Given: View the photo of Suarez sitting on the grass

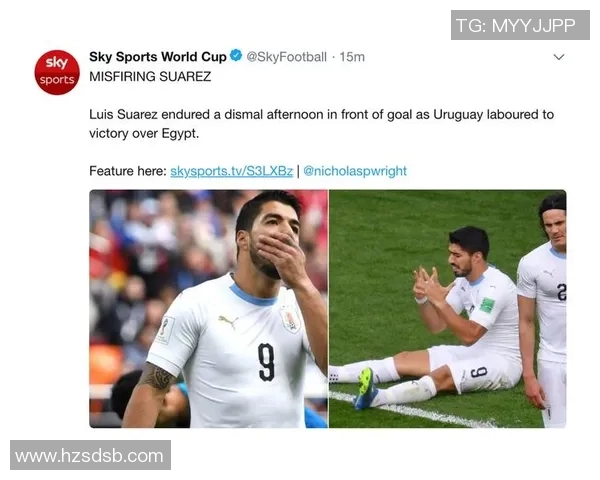Looking at the screenshot, I should point(448,309).
